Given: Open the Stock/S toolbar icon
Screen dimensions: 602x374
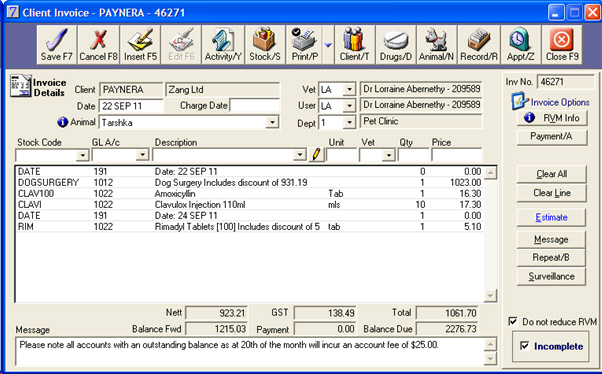Looking at the screenshot, I should click(265, 45).
